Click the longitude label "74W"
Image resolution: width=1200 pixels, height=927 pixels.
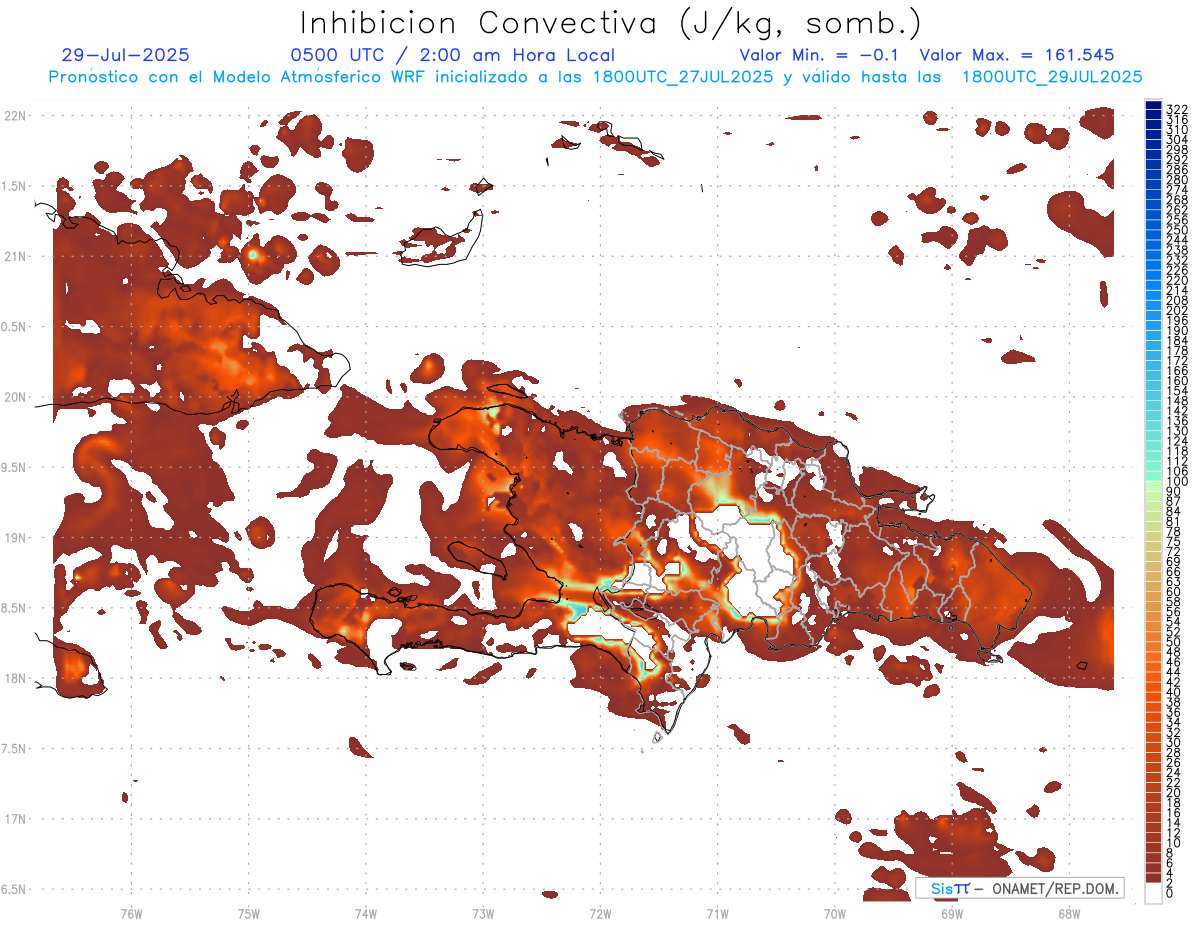(366, 913)
